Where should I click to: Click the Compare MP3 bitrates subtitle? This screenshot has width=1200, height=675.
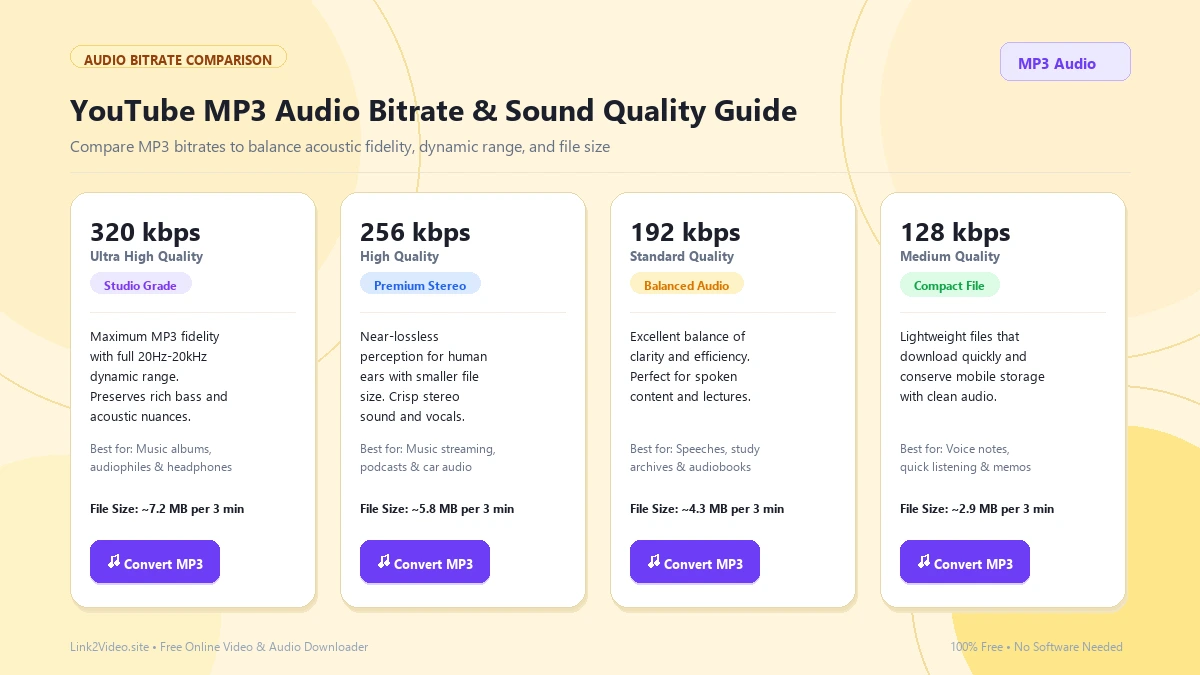pos(340,146)
